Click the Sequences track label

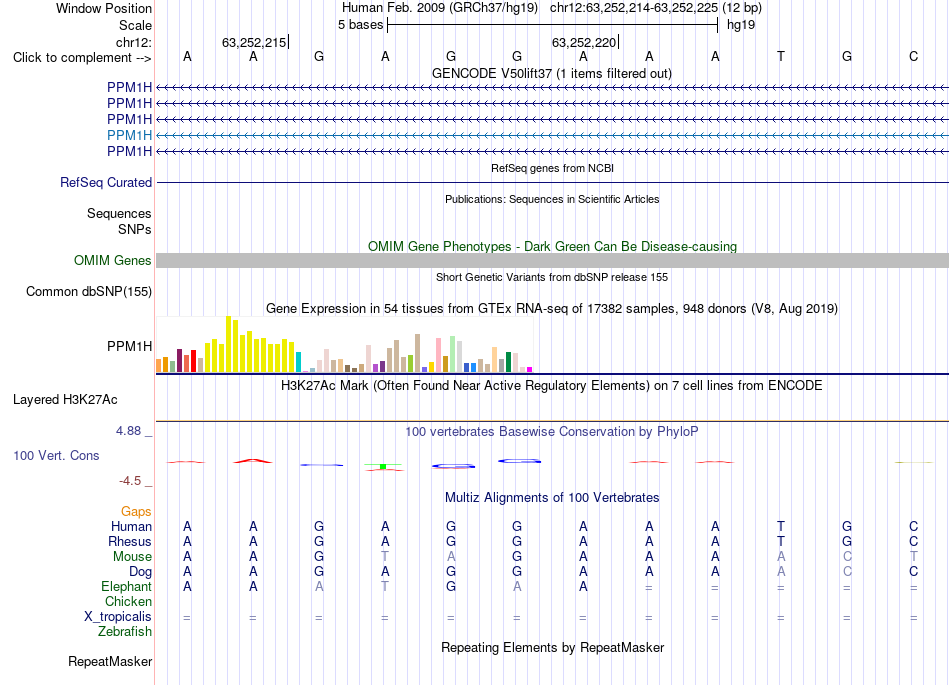tap(119, 213)
